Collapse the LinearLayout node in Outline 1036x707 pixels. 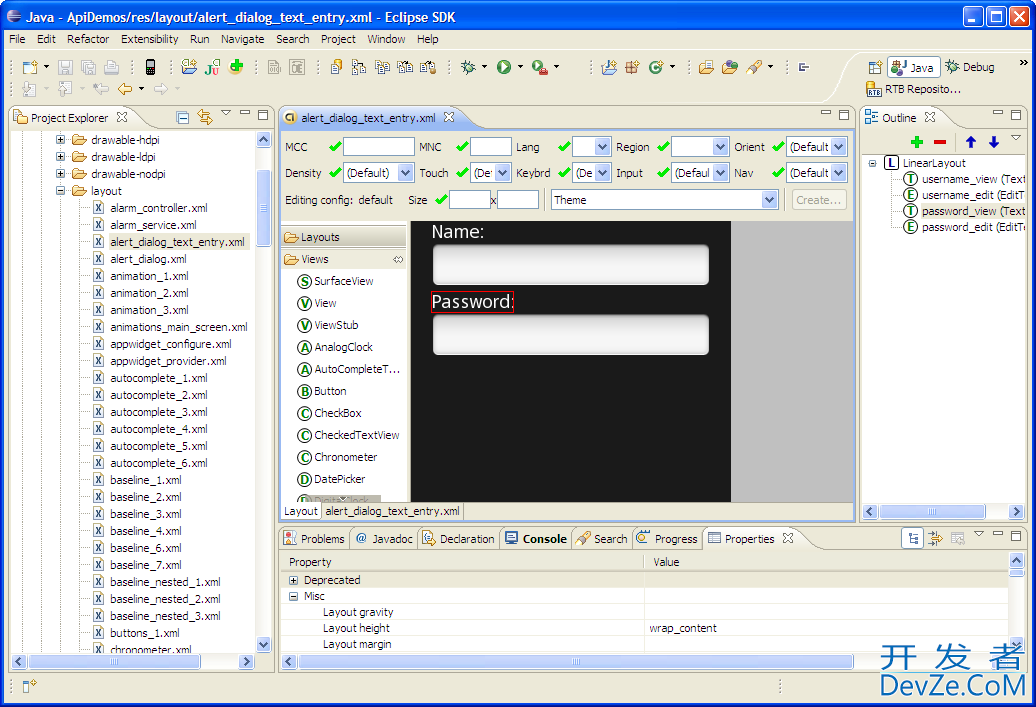coord(872,163)
